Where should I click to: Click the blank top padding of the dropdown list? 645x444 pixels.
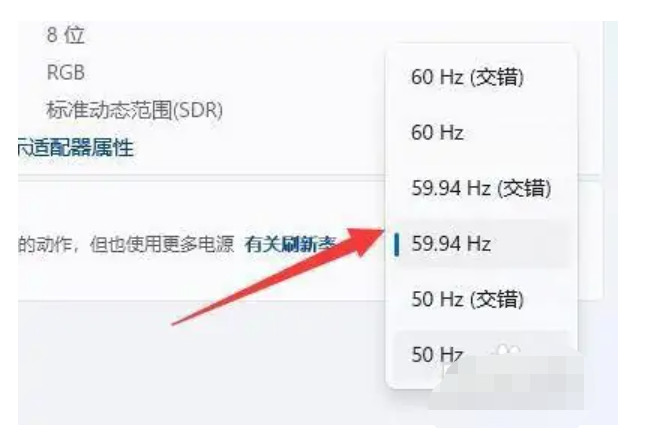click(481, 49)
